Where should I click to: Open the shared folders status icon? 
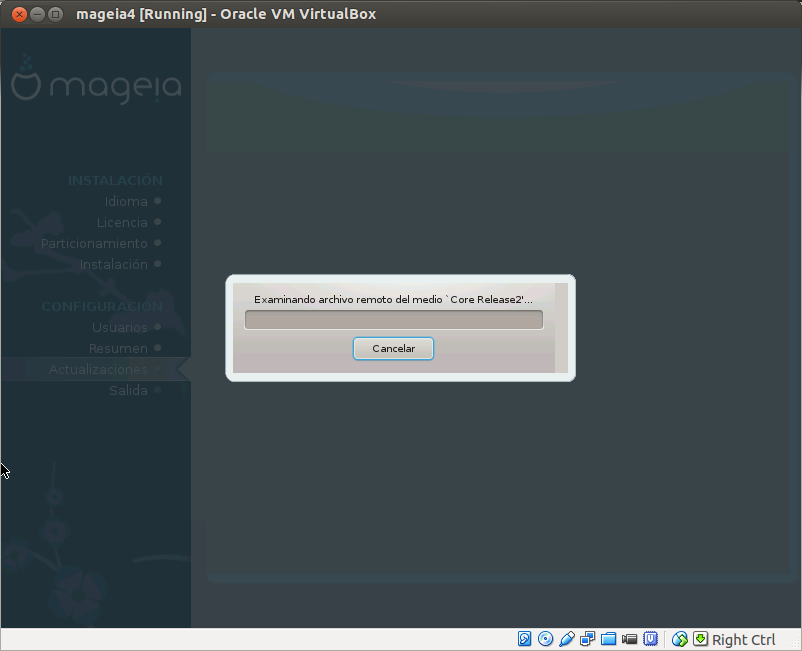click(x=608, y=638)
